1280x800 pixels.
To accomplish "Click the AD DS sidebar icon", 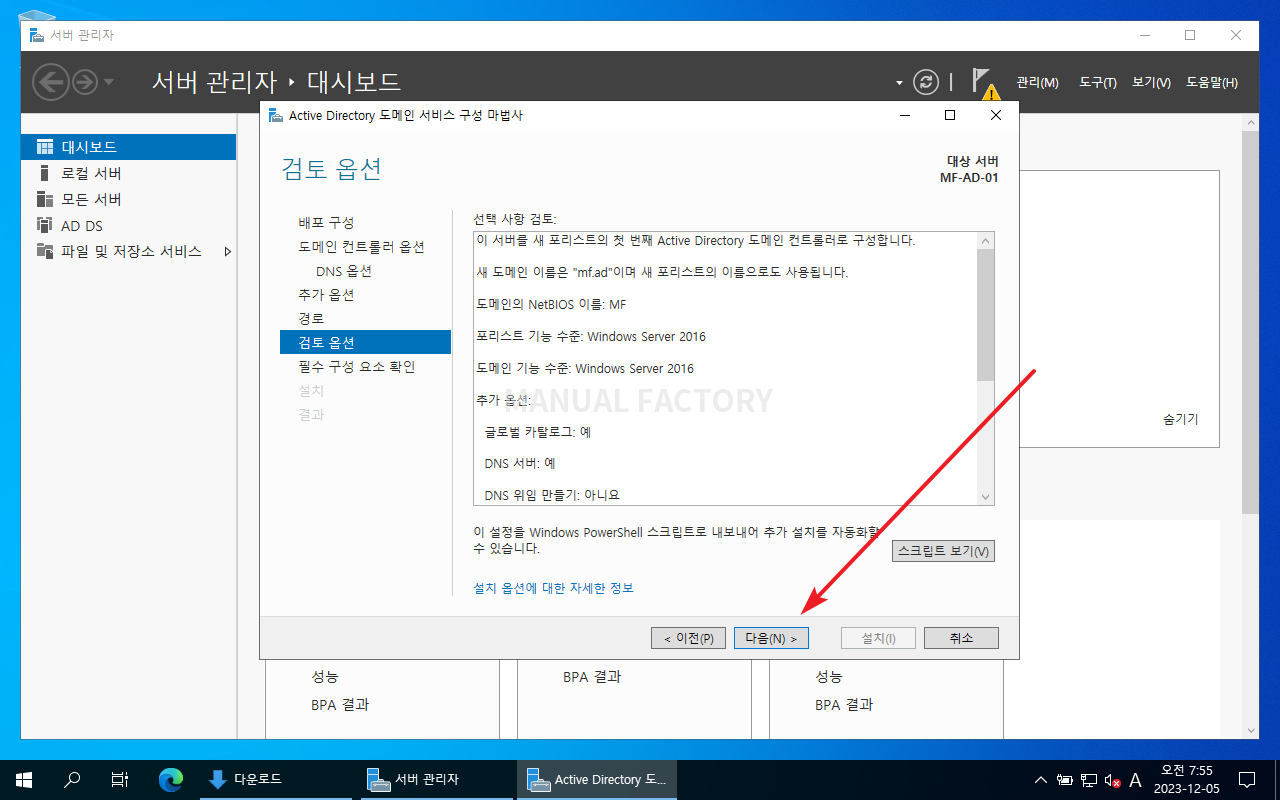I will point(44,225).
